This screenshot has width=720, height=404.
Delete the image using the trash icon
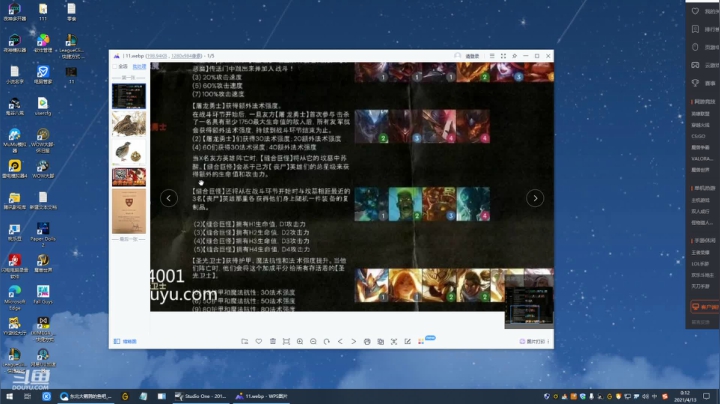coord(273,341)
